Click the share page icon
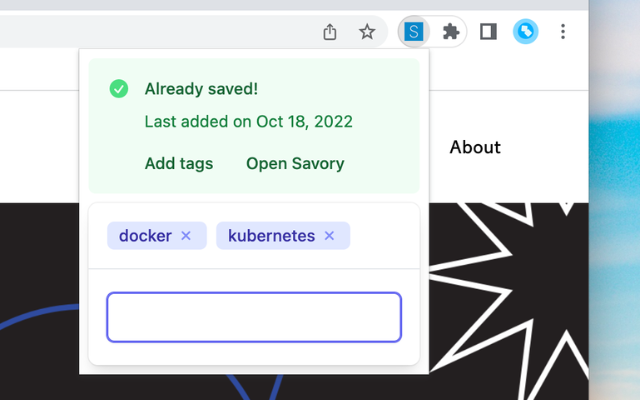Screen dimensions: 640x400 [x=330, y=32]
